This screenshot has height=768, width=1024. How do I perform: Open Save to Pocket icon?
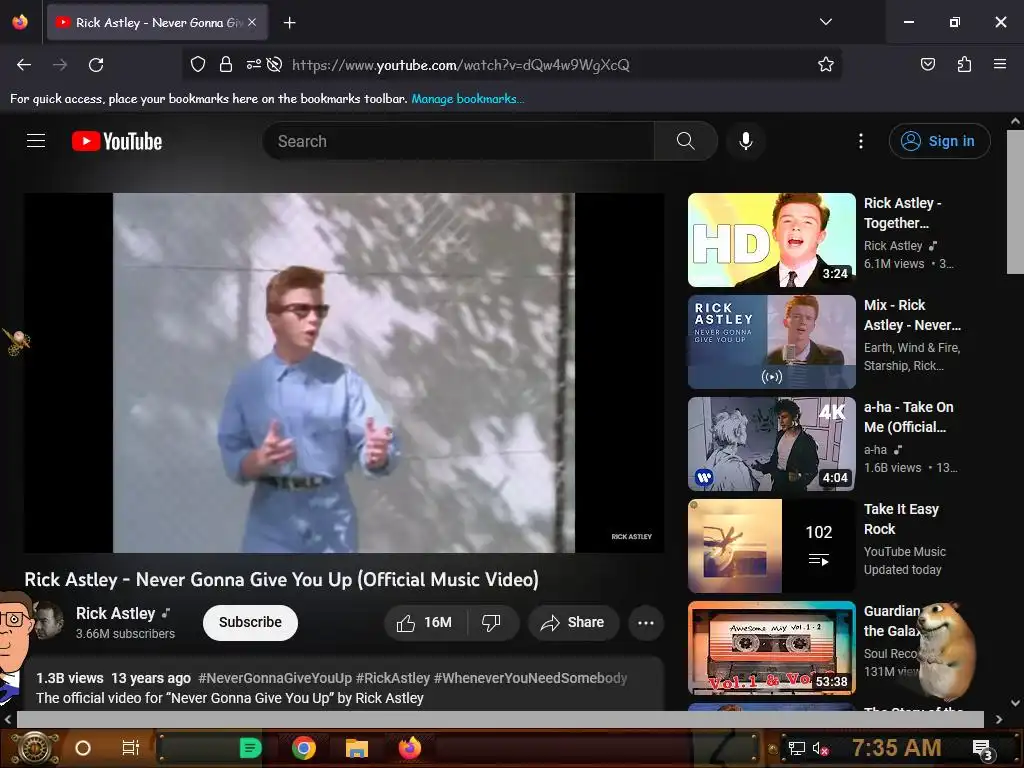[928, 64]
